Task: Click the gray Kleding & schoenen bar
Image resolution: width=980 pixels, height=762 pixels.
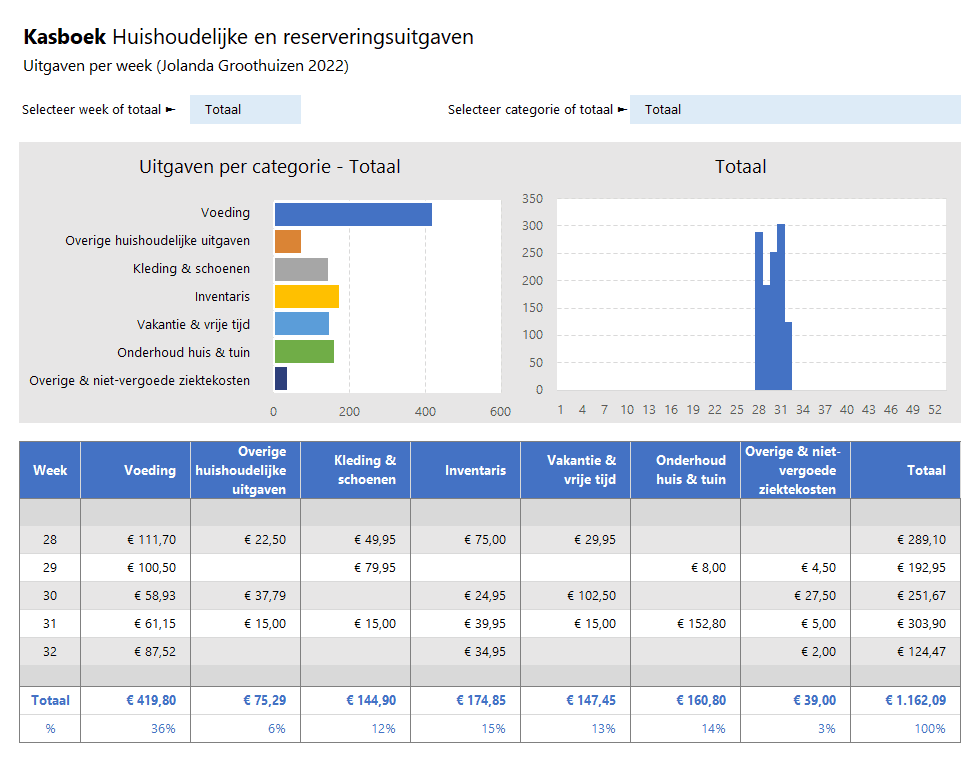Action: (301, 269)
